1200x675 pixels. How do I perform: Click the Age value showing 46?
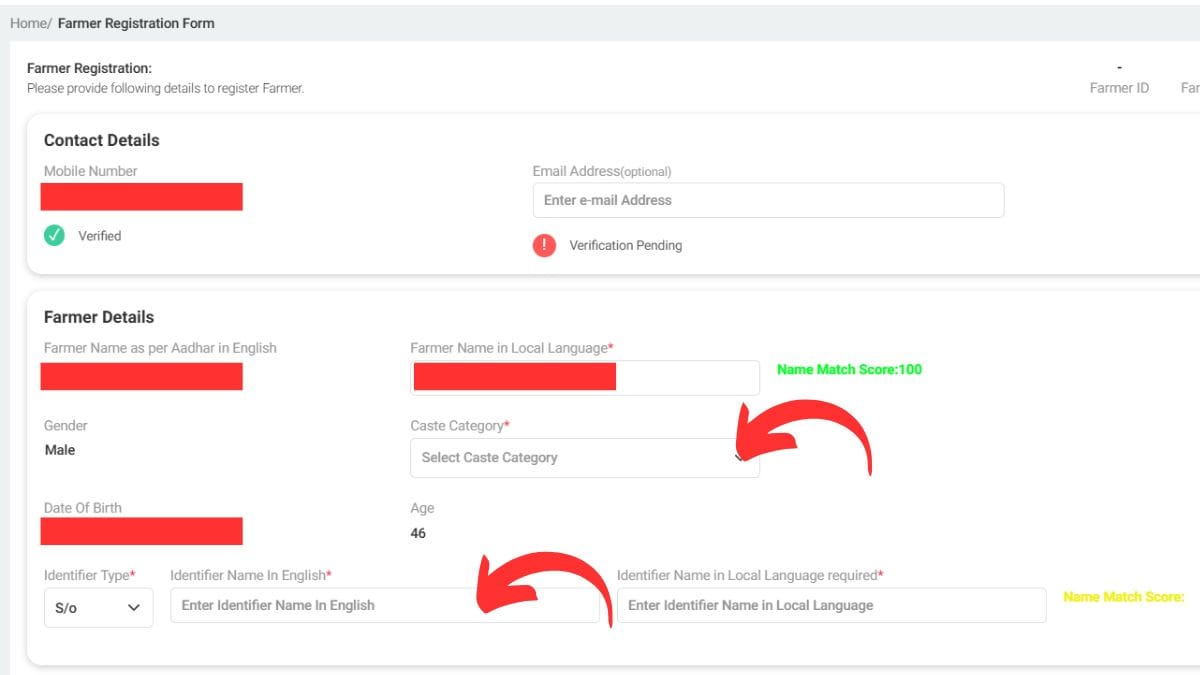(x=417, y=533)
